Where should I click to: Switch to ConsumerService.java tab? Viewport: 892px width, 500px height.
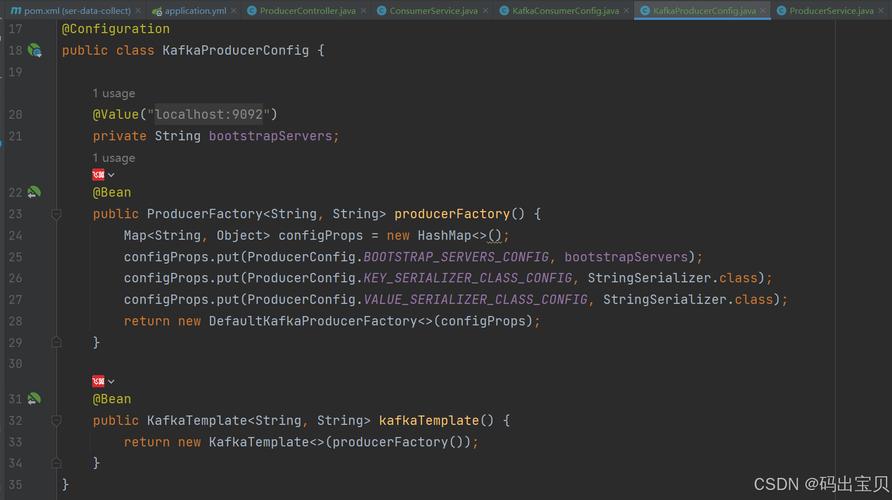tap(433, 11)
